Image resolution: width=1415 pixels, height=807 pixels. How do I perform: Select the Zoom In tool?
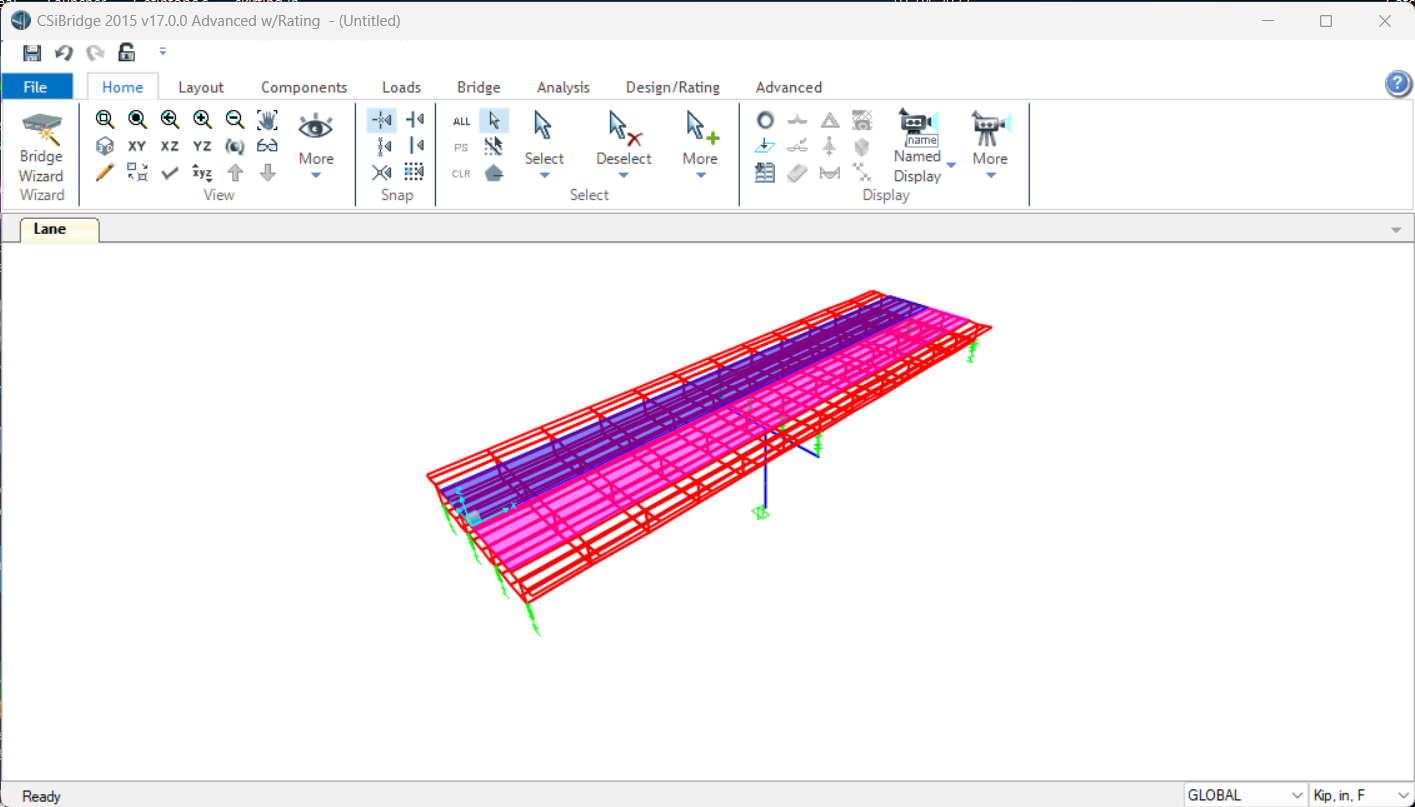[x=202, y=119]
